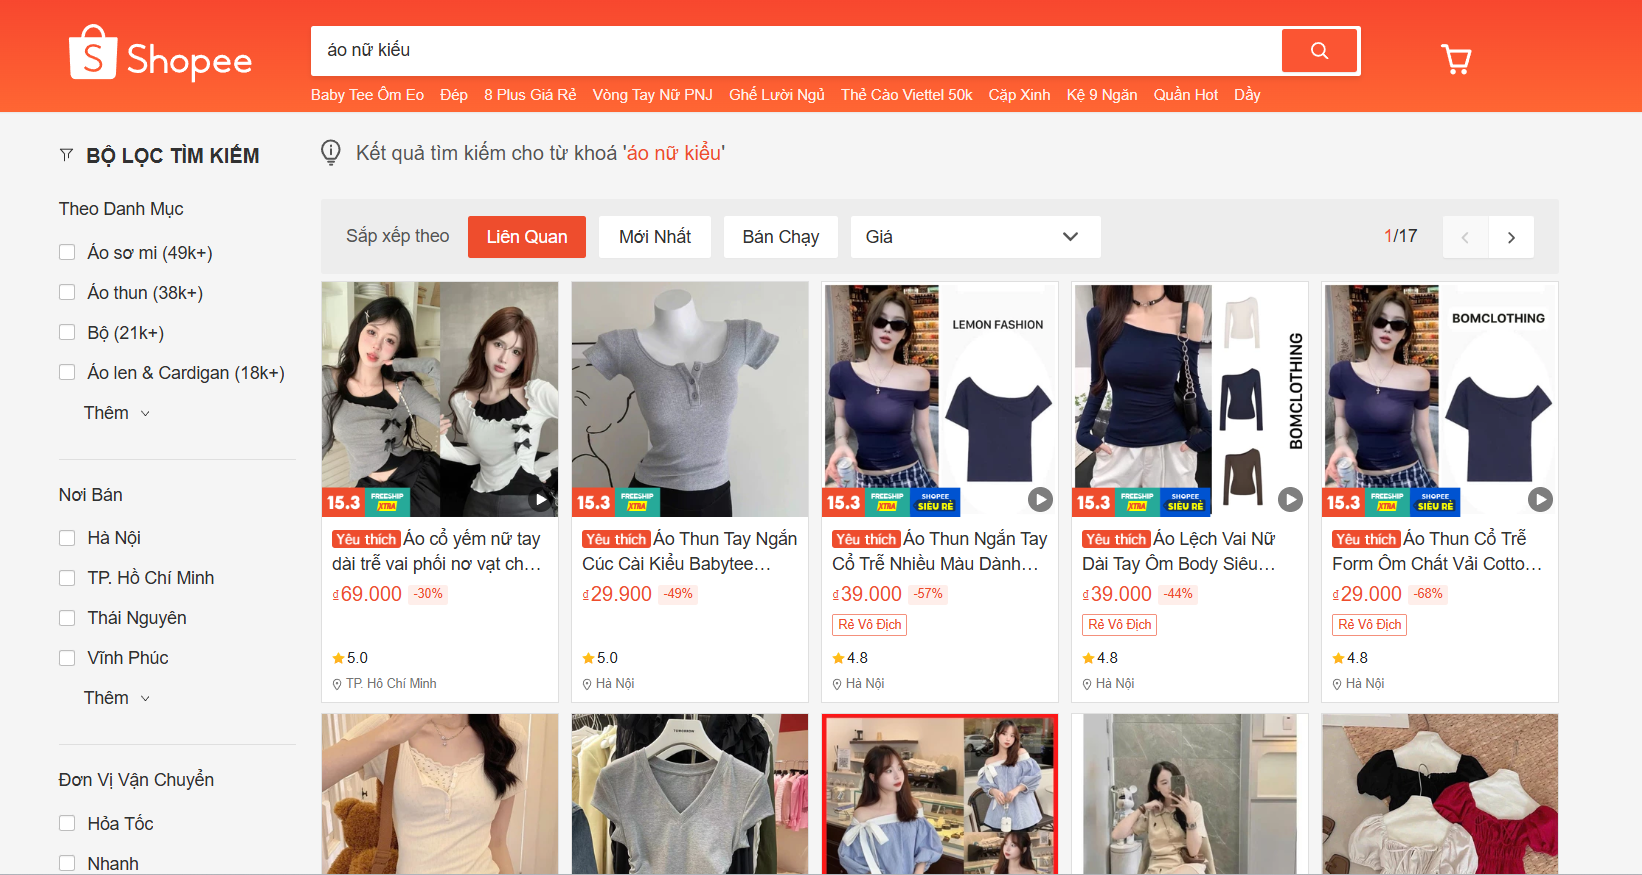Enable Nhanh shipping filter
This screenshot has height=875, width=1642.
pos(67,863)
